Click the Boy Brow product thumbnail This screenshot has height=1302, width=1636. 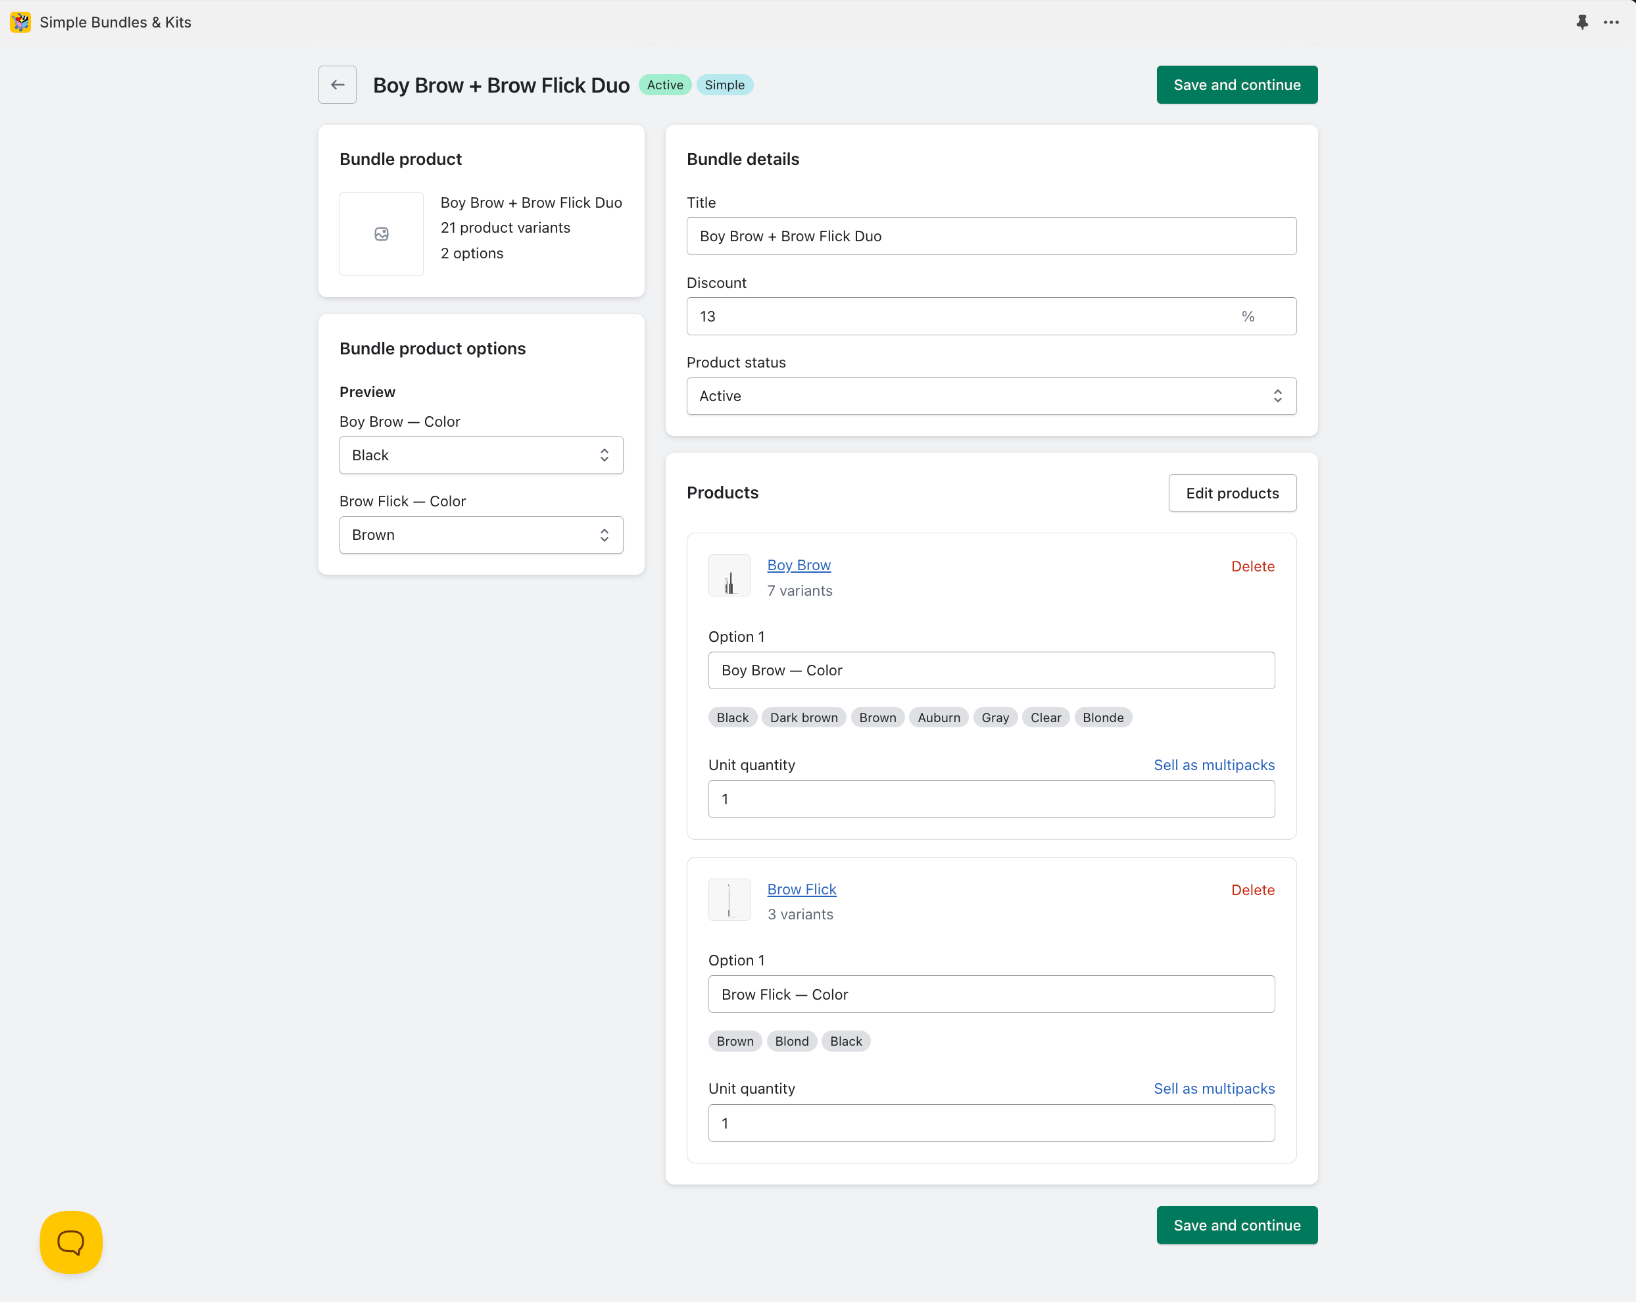coord(729,576)
